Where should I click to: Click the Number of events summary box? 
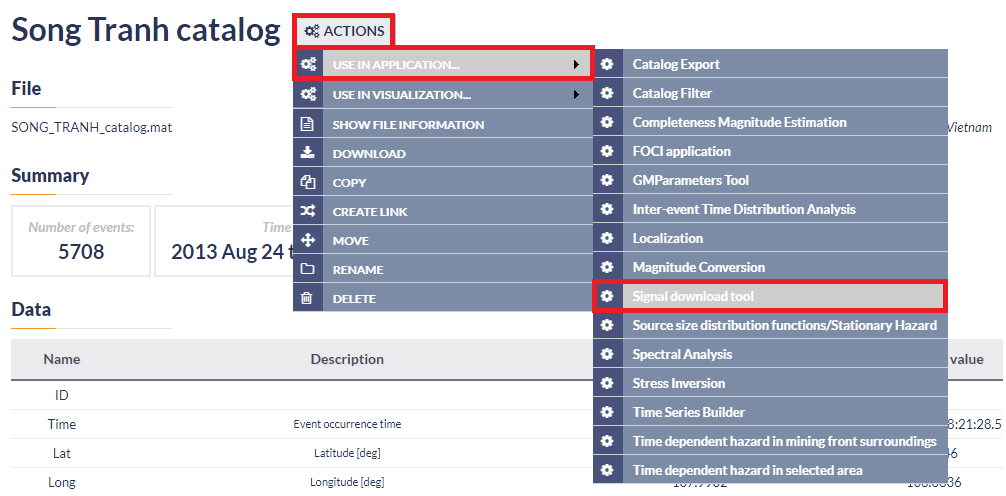coord(81,241)
